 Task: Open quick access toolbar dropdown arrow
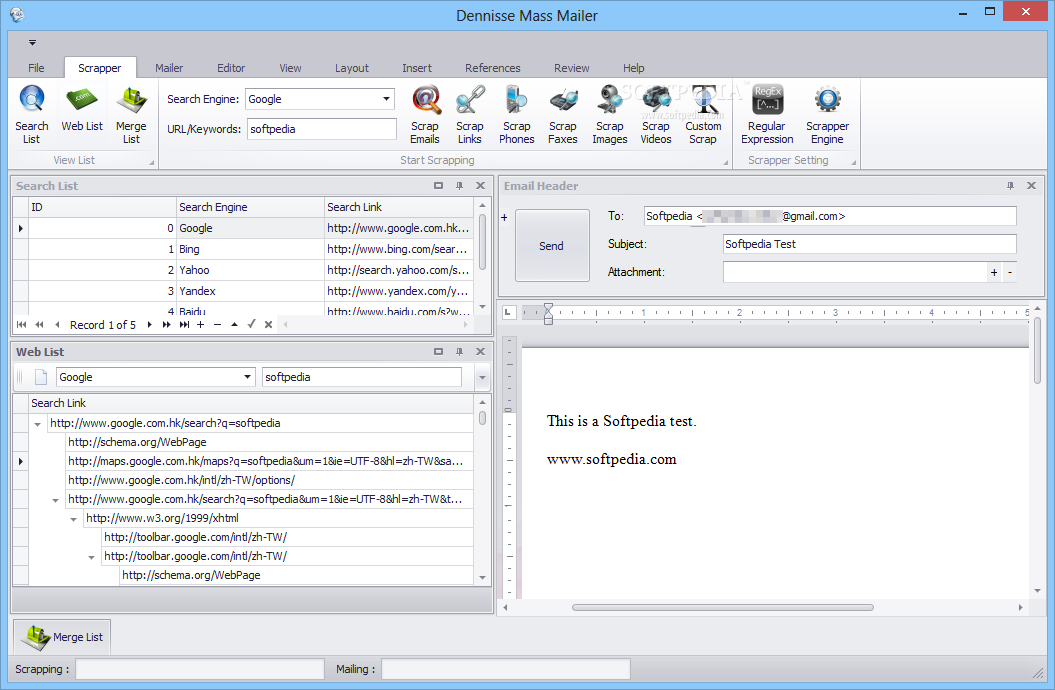click(32, 42)
